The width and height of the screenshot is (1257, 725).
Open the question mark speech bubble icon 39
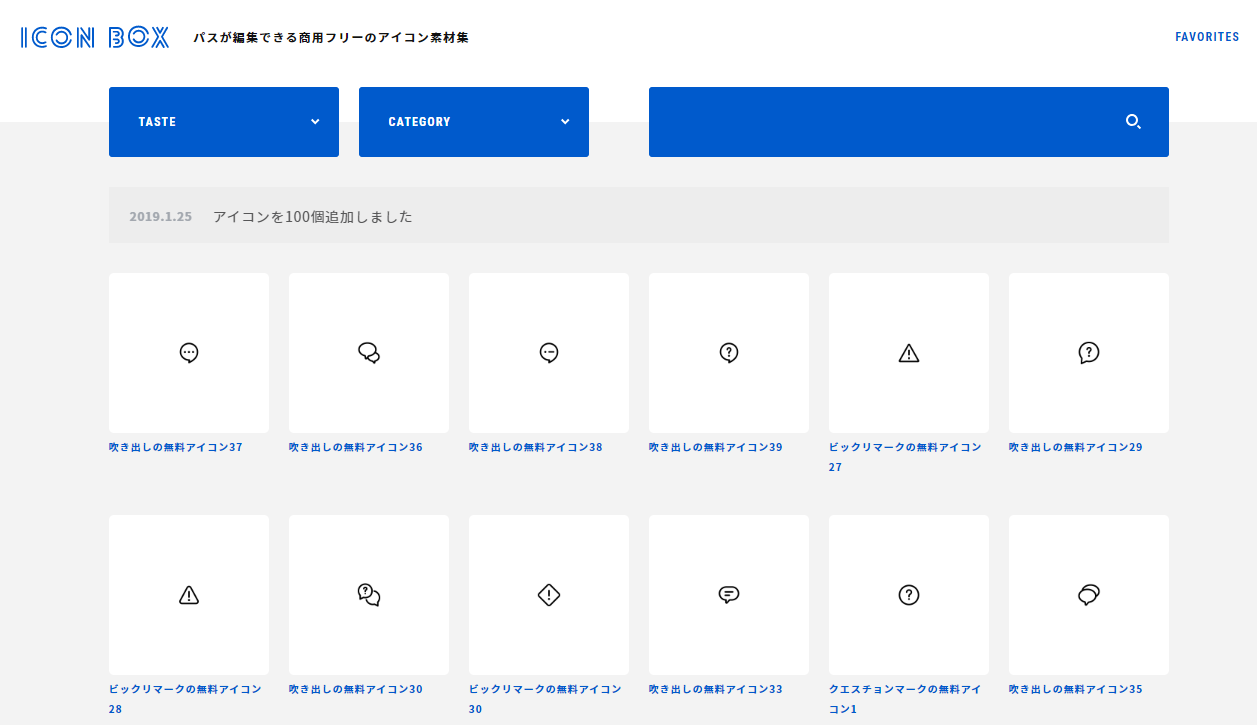[729, 353]
